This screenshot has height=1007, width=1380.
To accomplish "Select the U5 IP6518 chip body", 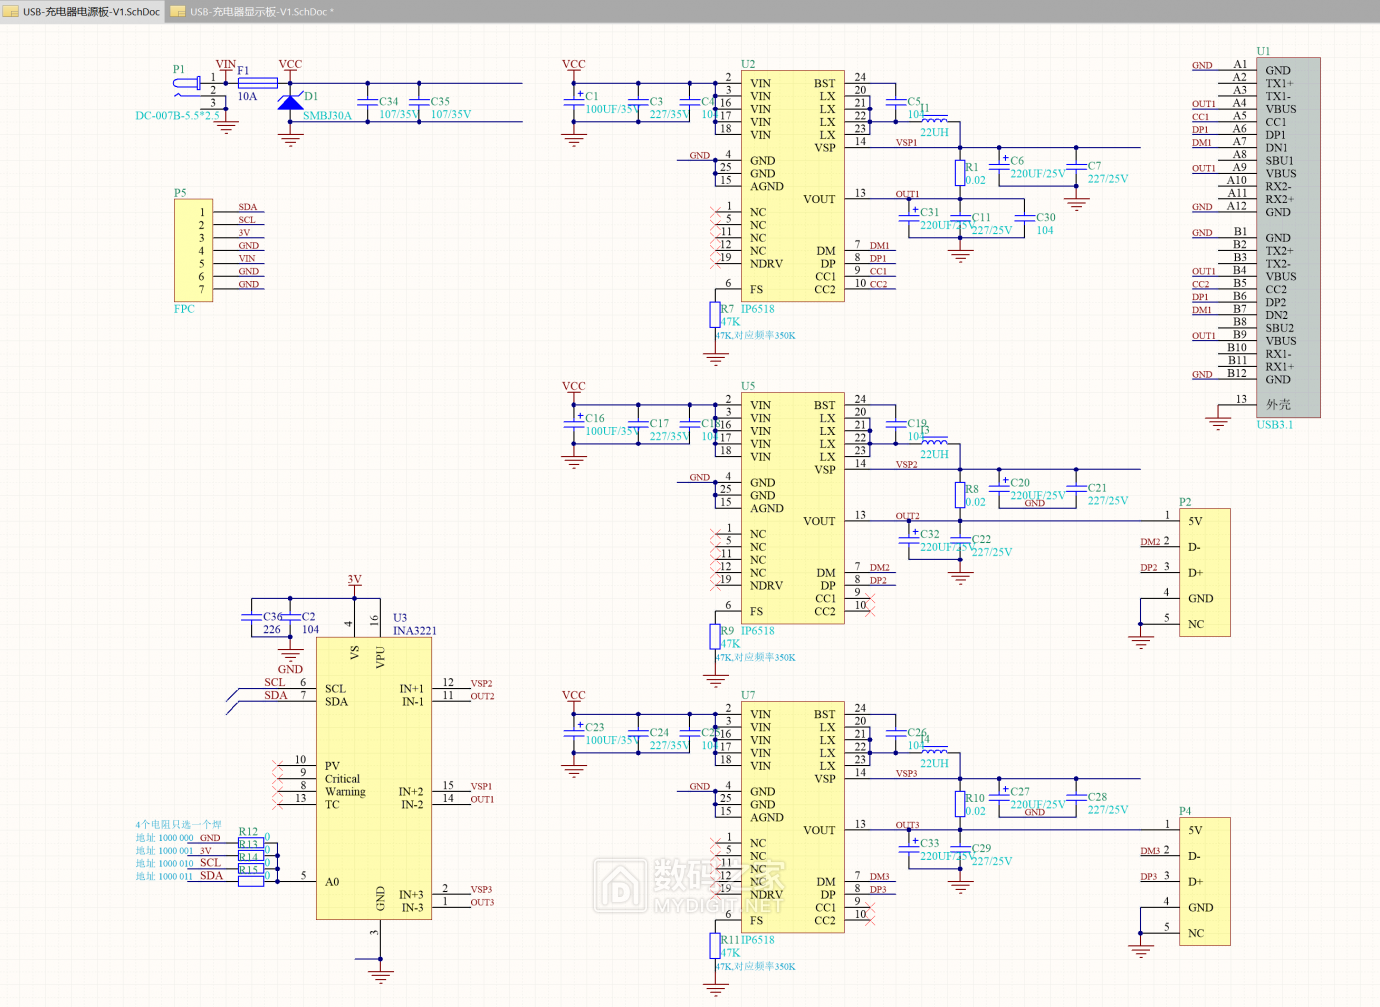I will (x=792, y=508).
